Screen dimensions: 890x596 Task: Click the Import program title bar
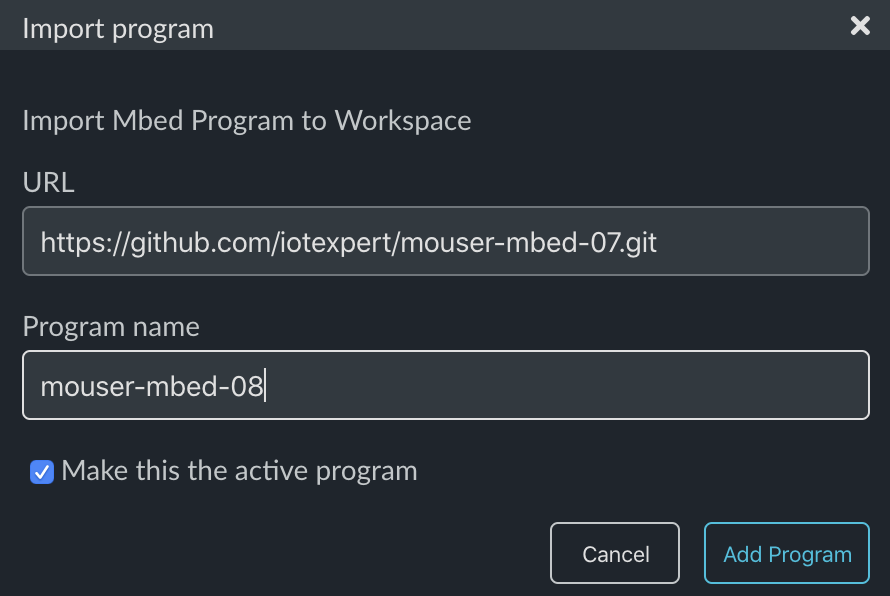pos(445,25)
